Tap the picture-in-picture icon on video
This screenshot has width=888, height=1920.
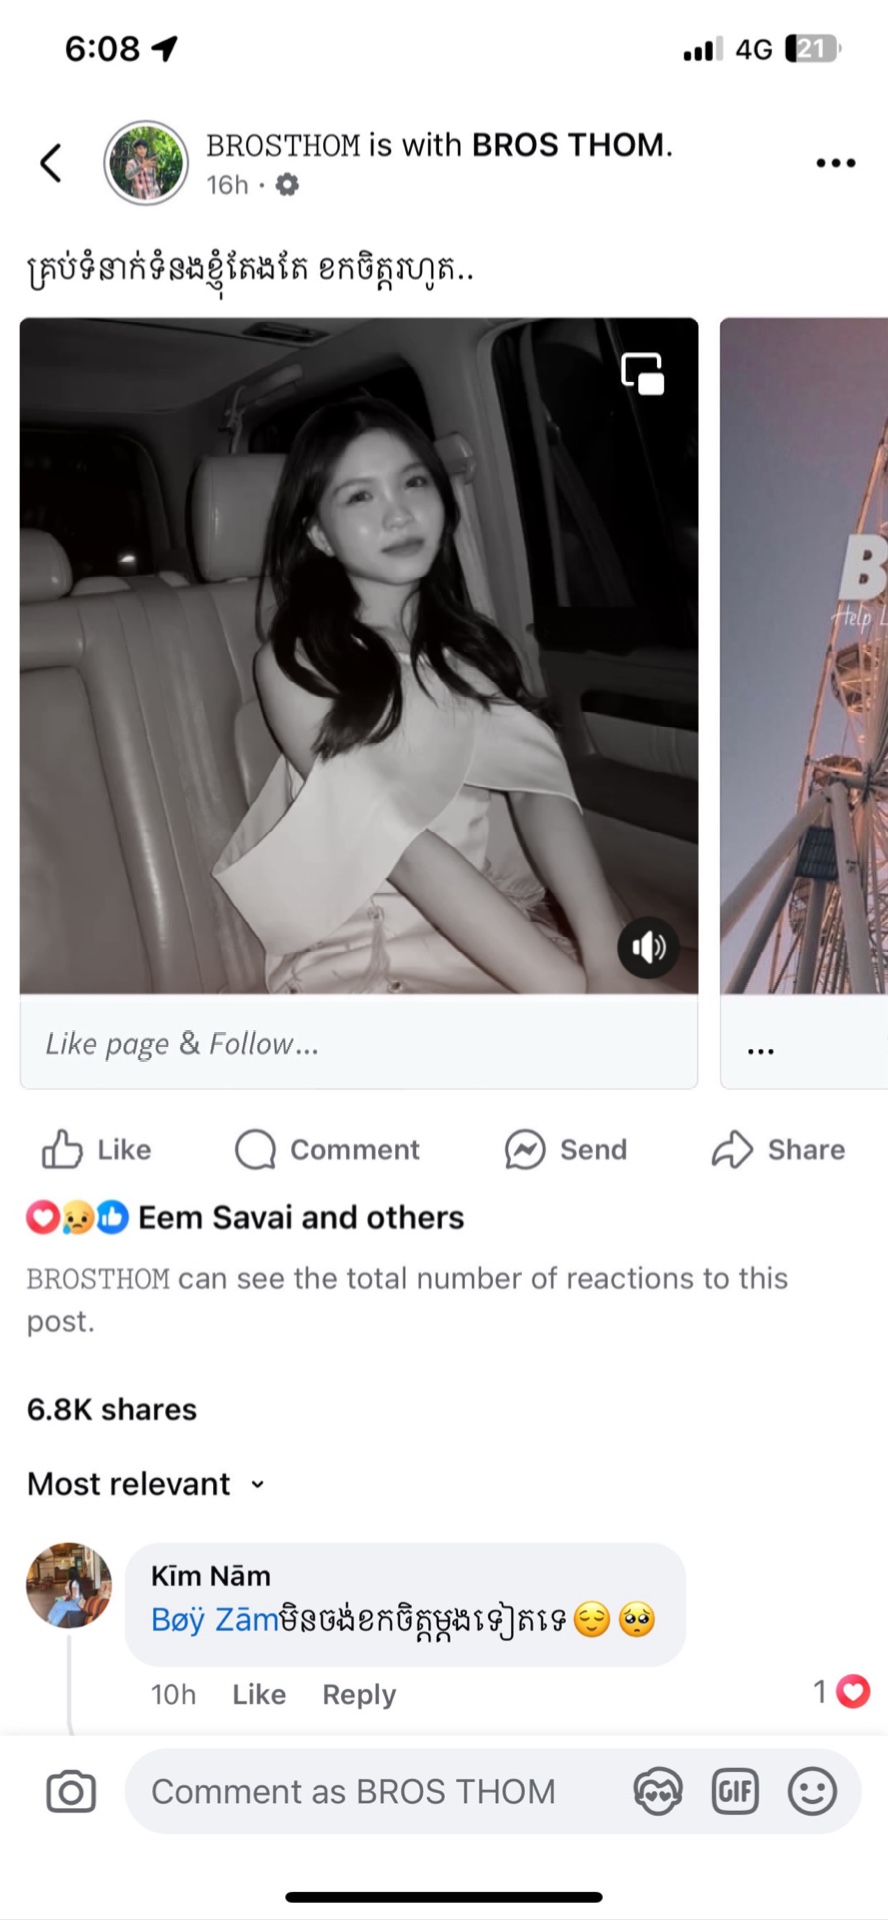tap(642, 374)
